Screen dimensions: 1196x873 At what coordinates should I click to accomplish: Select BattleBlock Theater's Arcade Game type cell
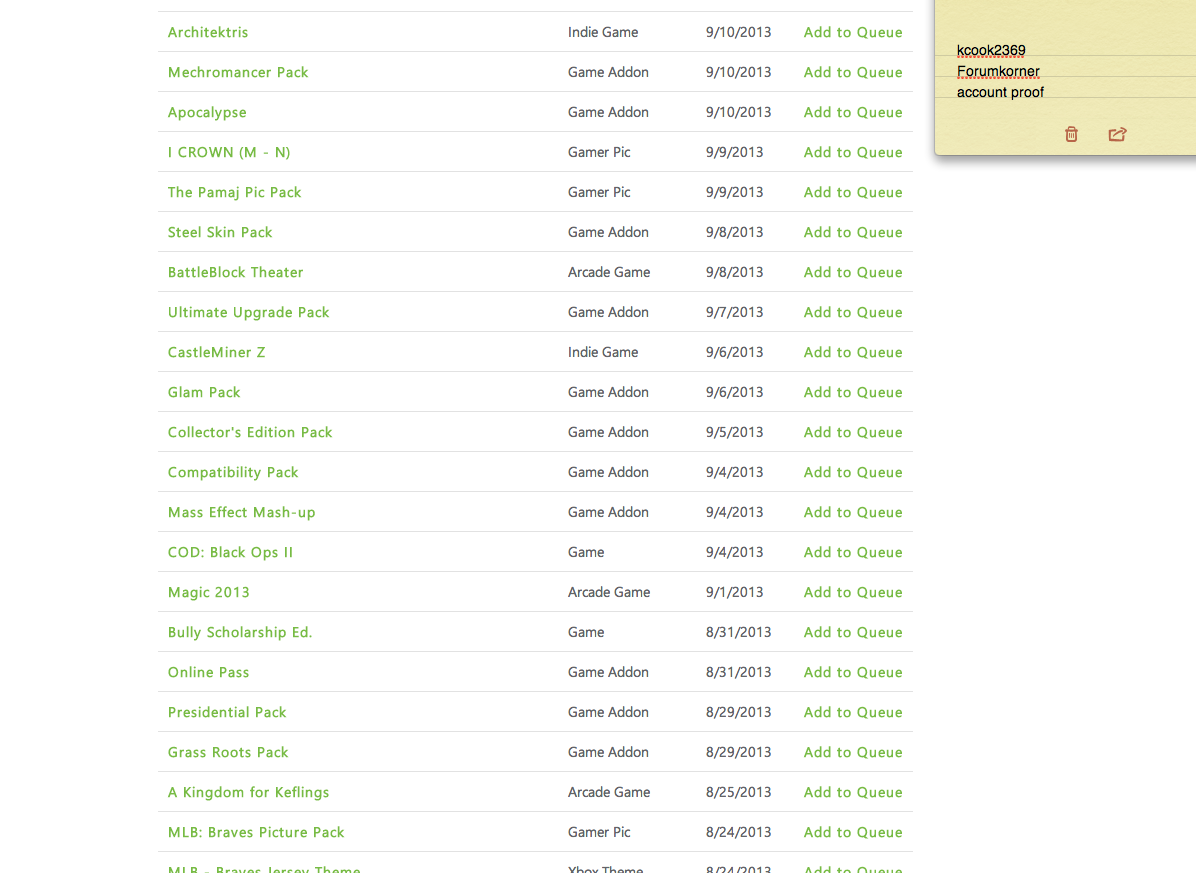pos(609,272)
